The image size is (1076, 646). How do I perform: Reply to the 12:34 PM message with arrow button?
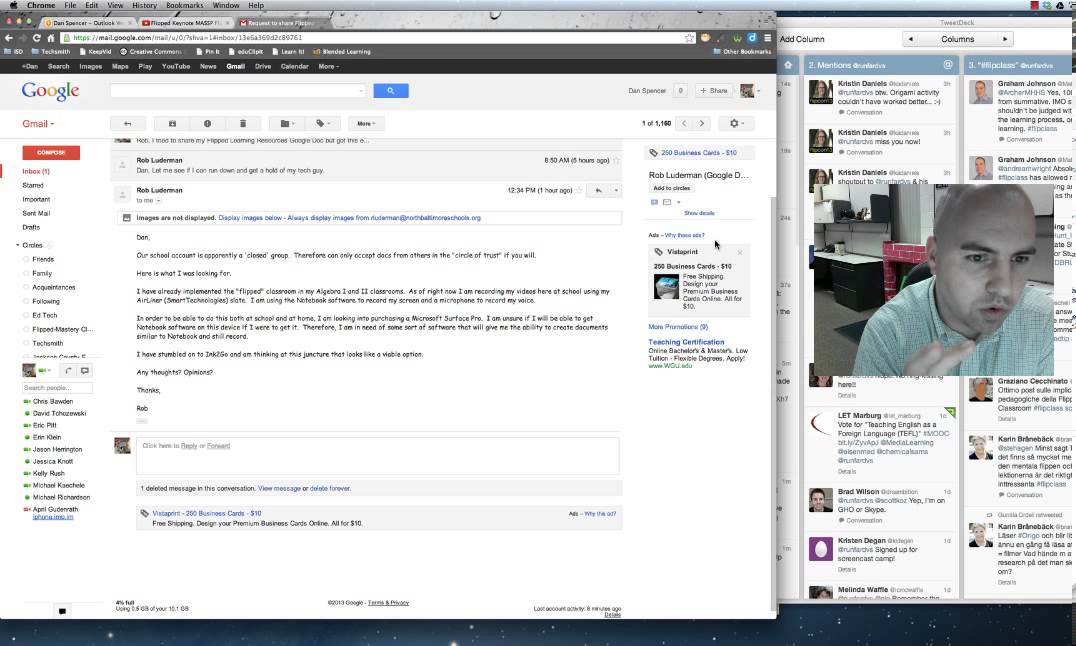coord(598,190)
